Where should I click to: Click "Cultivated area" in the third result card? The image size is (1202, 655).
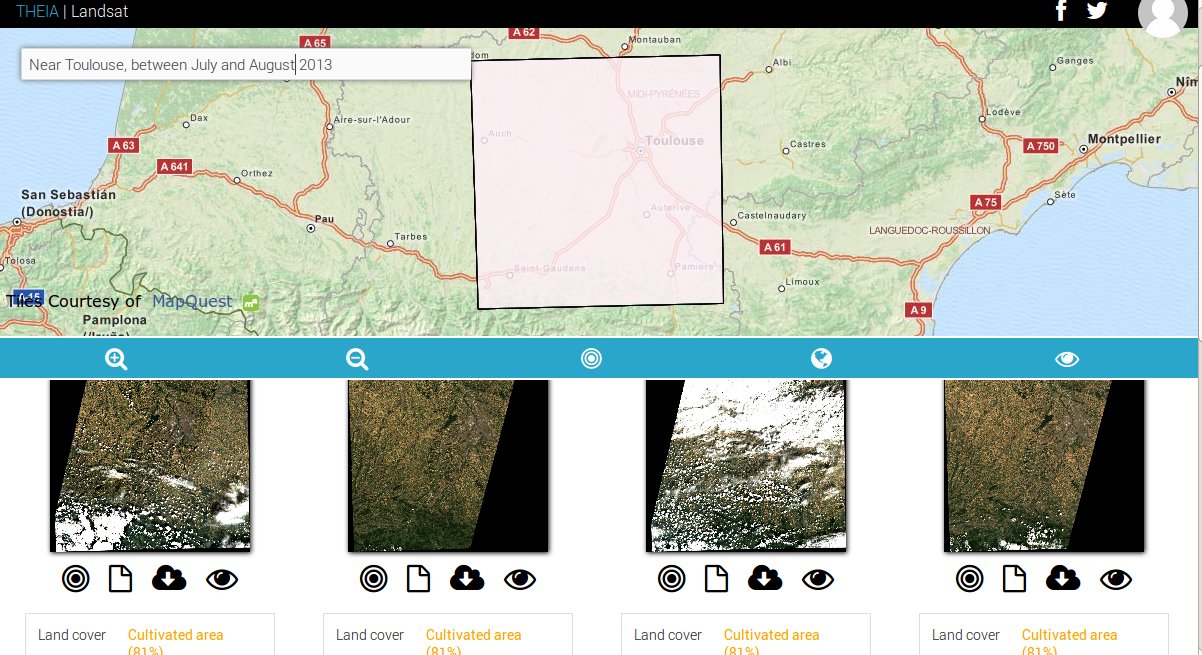(x=772, y=635)
